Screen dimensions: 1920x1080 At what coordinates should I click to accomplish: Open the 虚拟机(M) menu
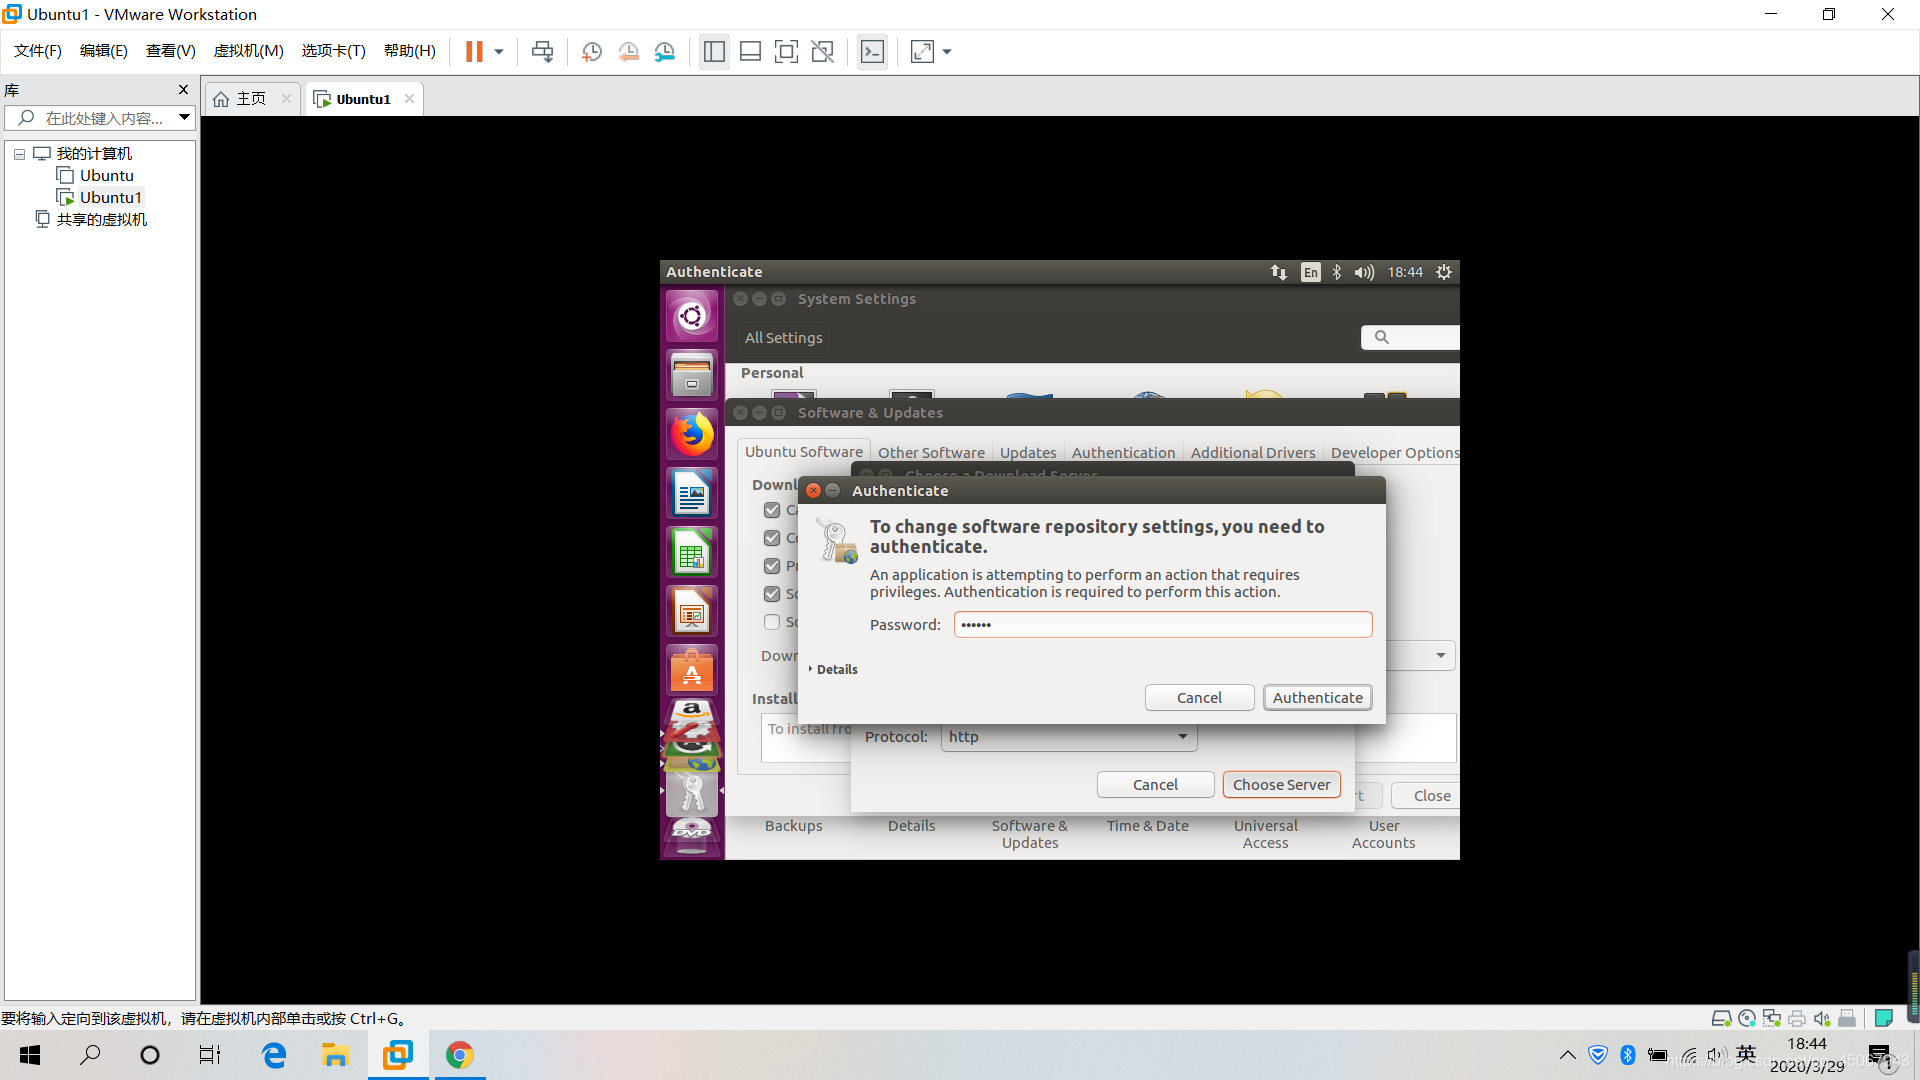tap(249, 51)
